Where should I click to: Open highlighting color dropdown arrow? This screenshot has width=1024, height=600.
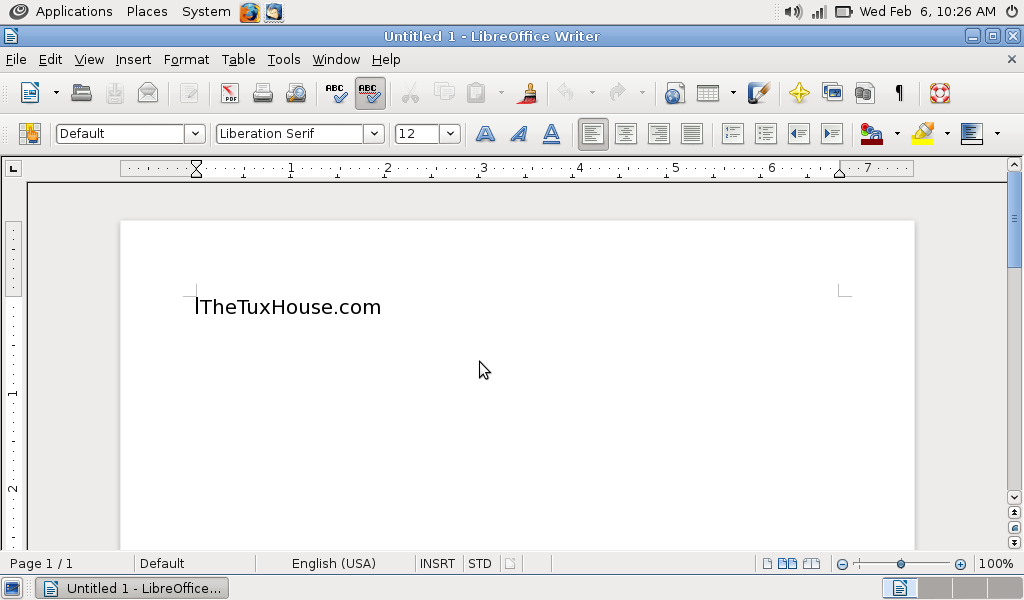click(x=947, y=134)
